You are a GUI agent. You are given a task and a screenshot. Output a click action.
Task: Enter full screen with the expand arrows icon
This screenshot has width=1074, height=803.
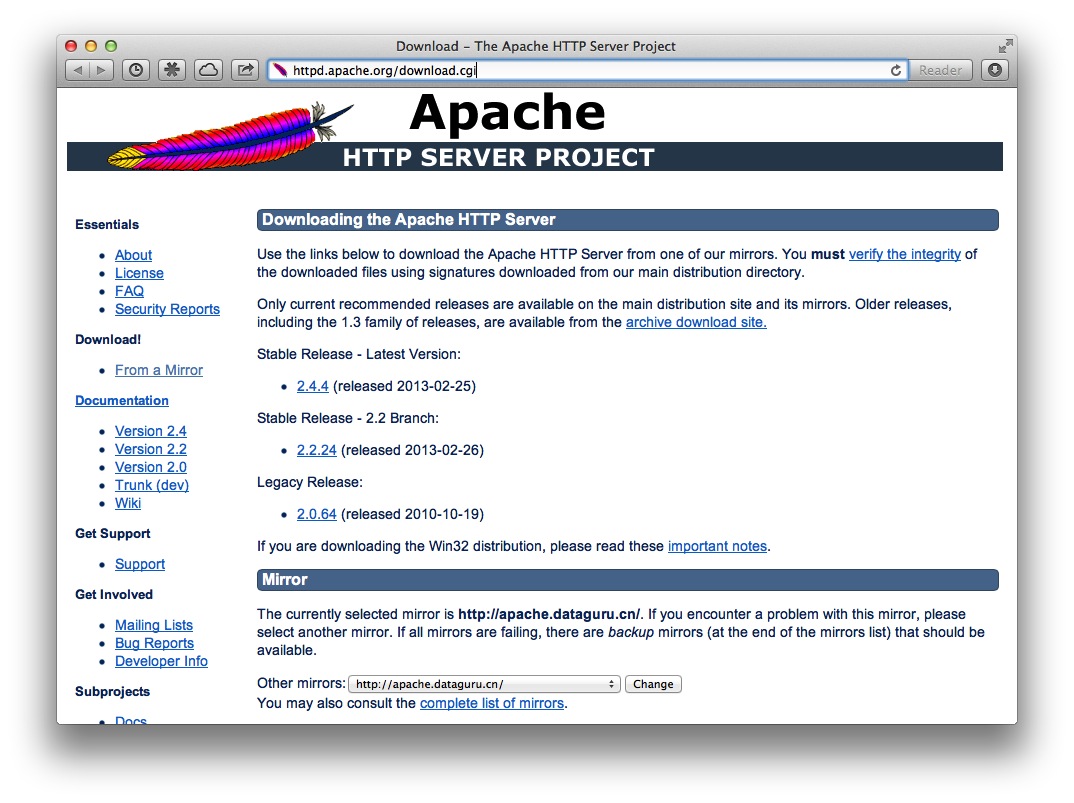click(1005, 46)
